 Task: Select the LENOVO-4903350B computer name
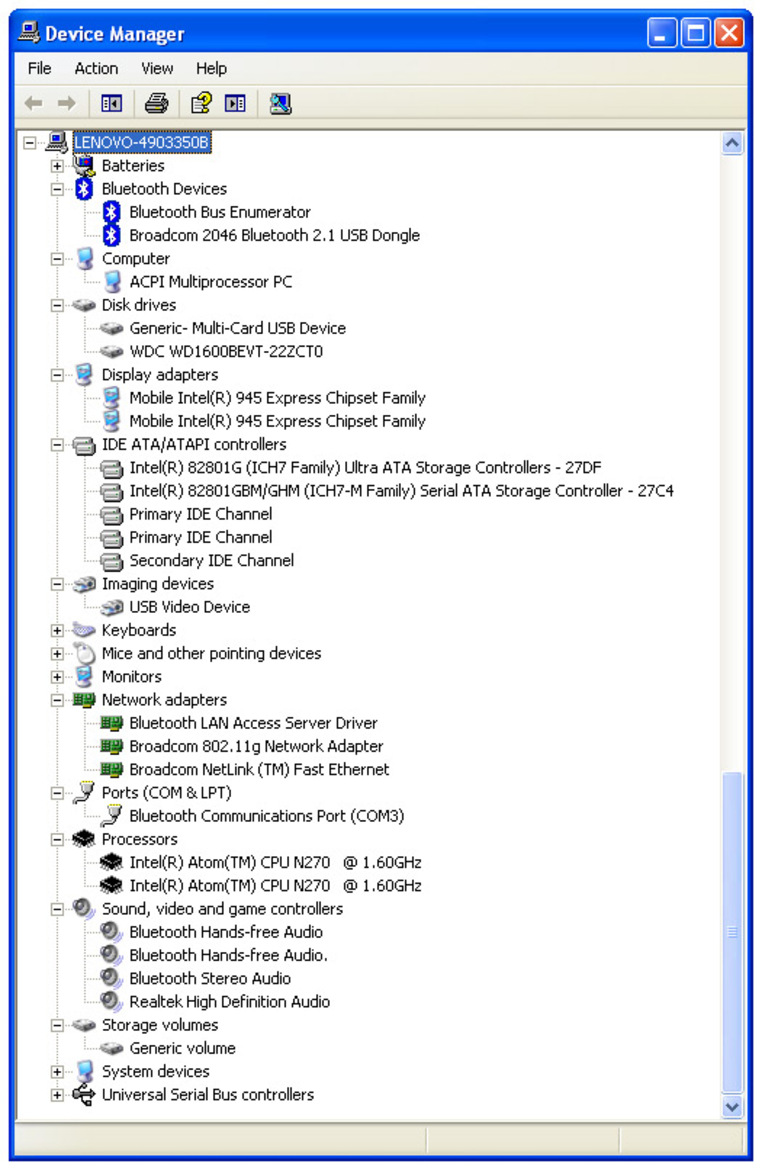point(142,142)
